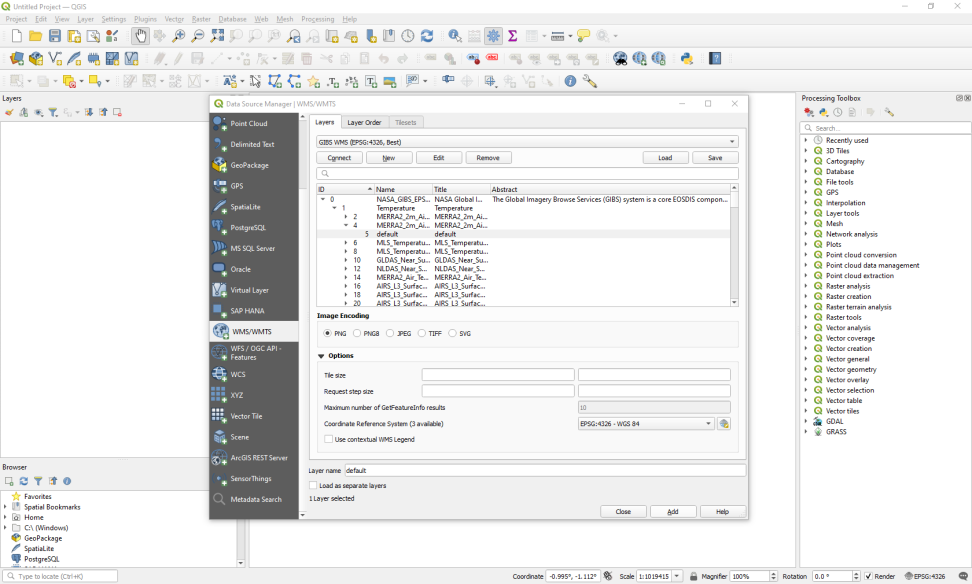Image resolution: width=972 pixels, height=584 pixels.
Task: Click the New connection button
Action: tap(389, 158)
